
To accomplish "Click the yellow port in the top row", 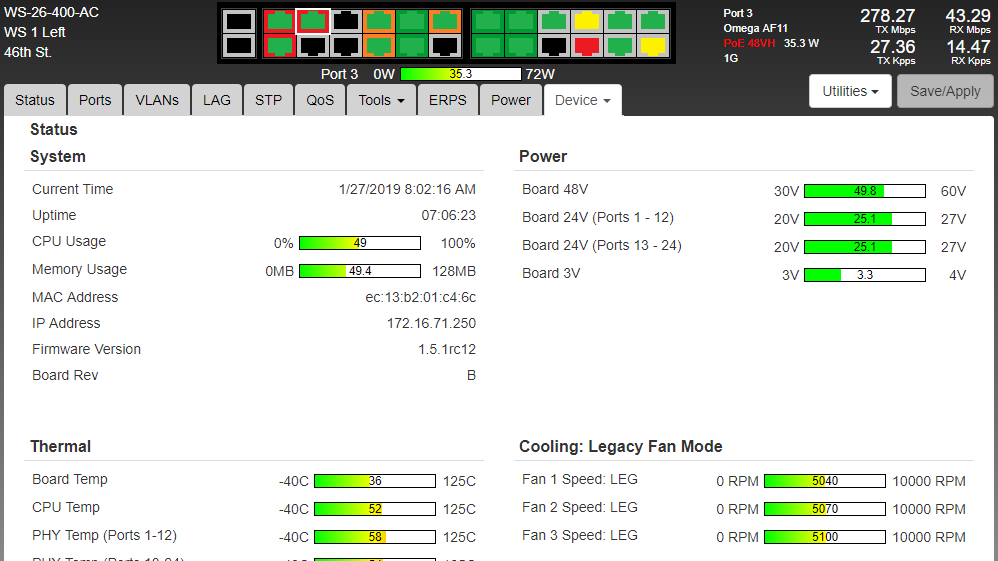I will point(587,21).
